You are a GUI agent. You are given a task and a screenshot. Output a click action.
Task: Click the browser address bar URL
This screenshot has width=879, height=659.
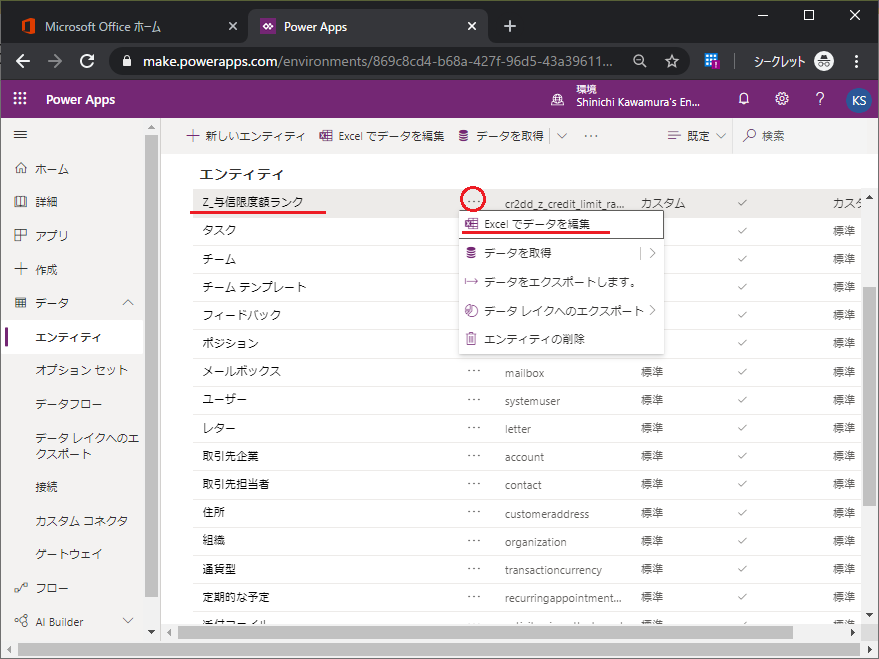[377, 61]
